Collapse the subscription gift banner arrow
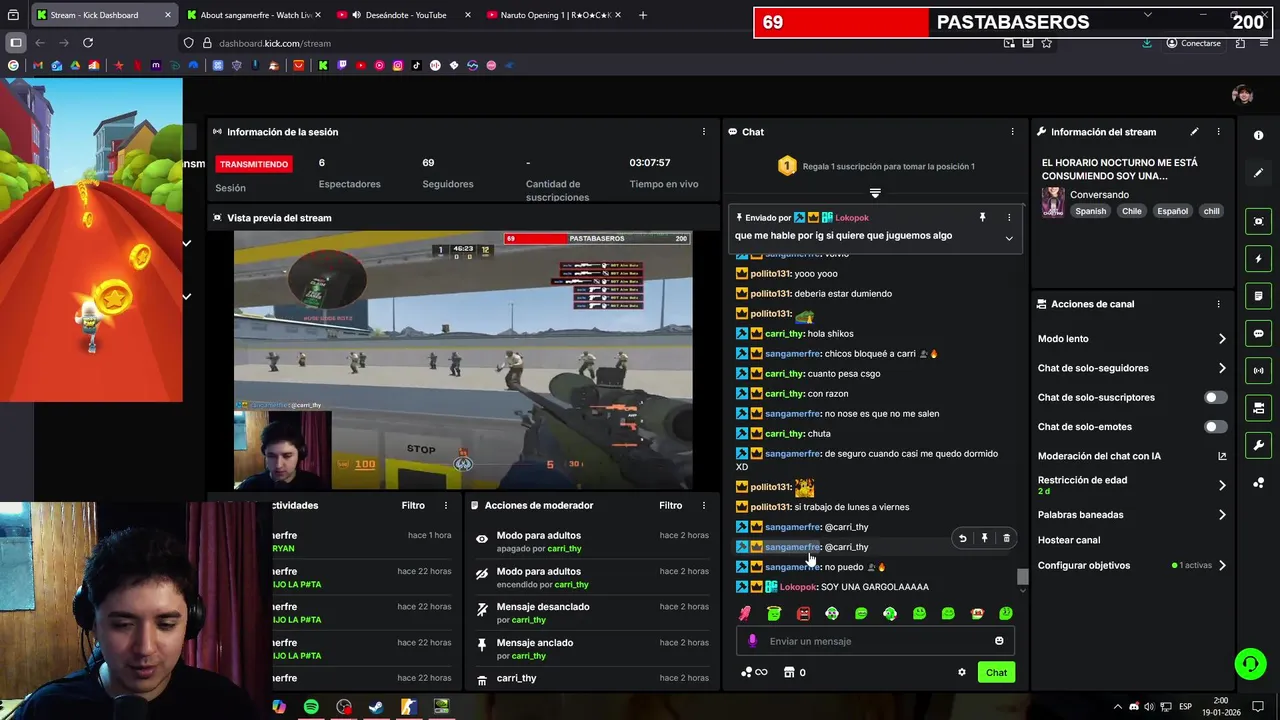The image size is (1280, 720). point(875,193)
